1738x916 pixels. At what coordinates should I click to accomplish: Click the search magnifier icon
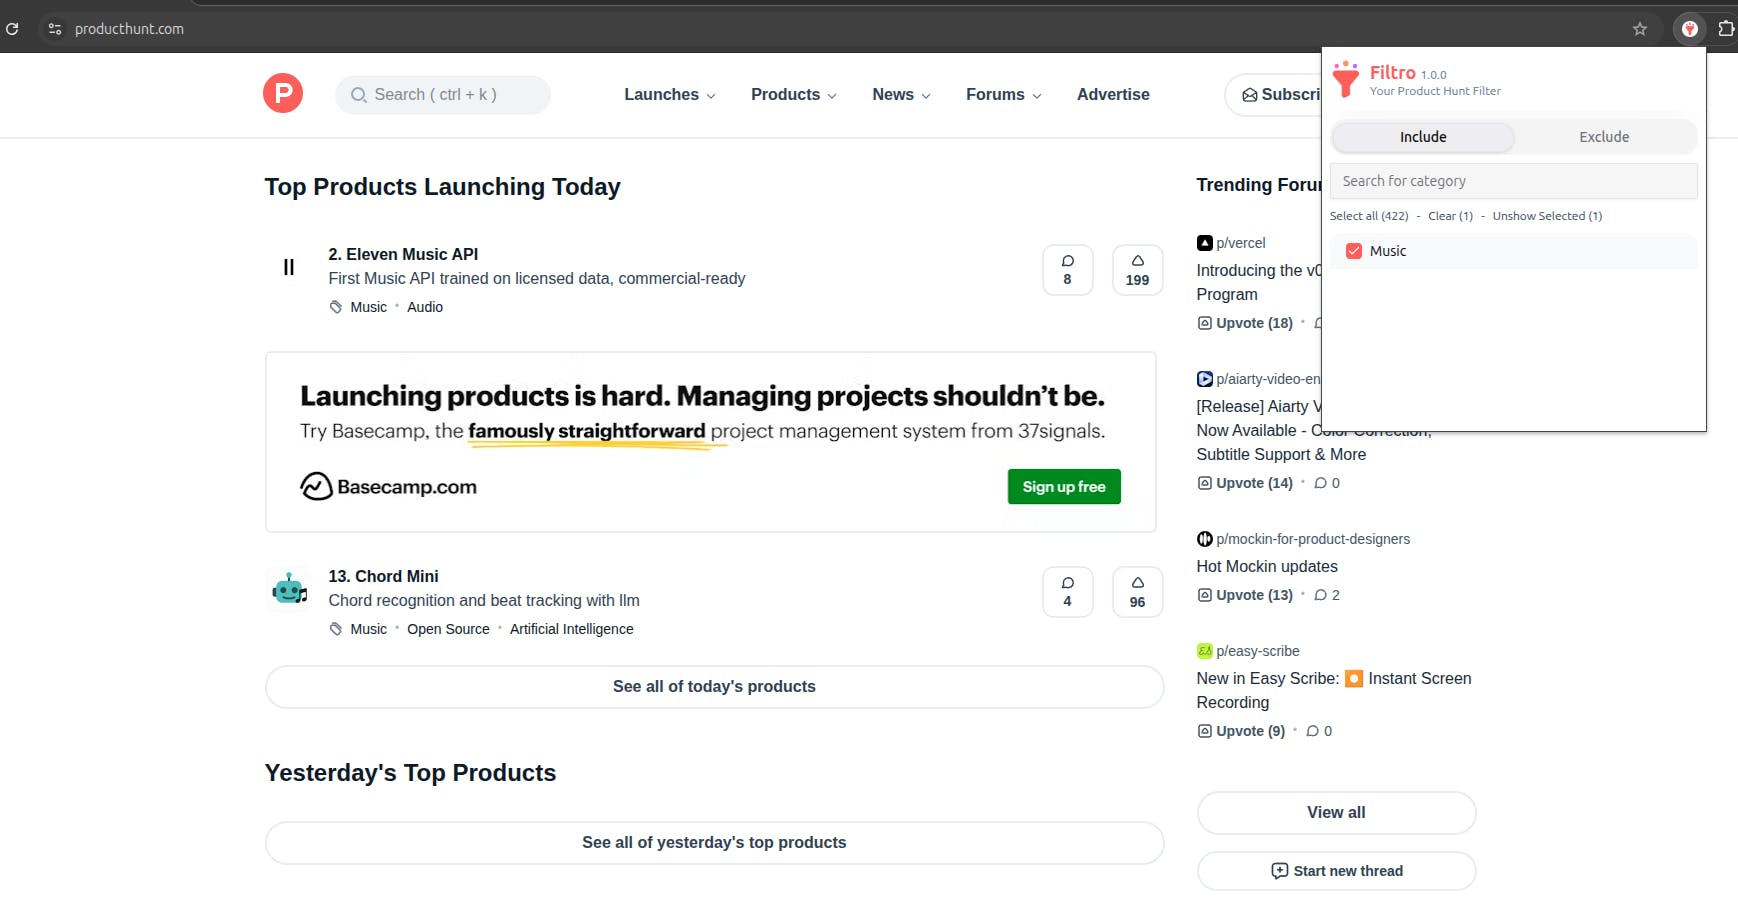click(358, 95)
